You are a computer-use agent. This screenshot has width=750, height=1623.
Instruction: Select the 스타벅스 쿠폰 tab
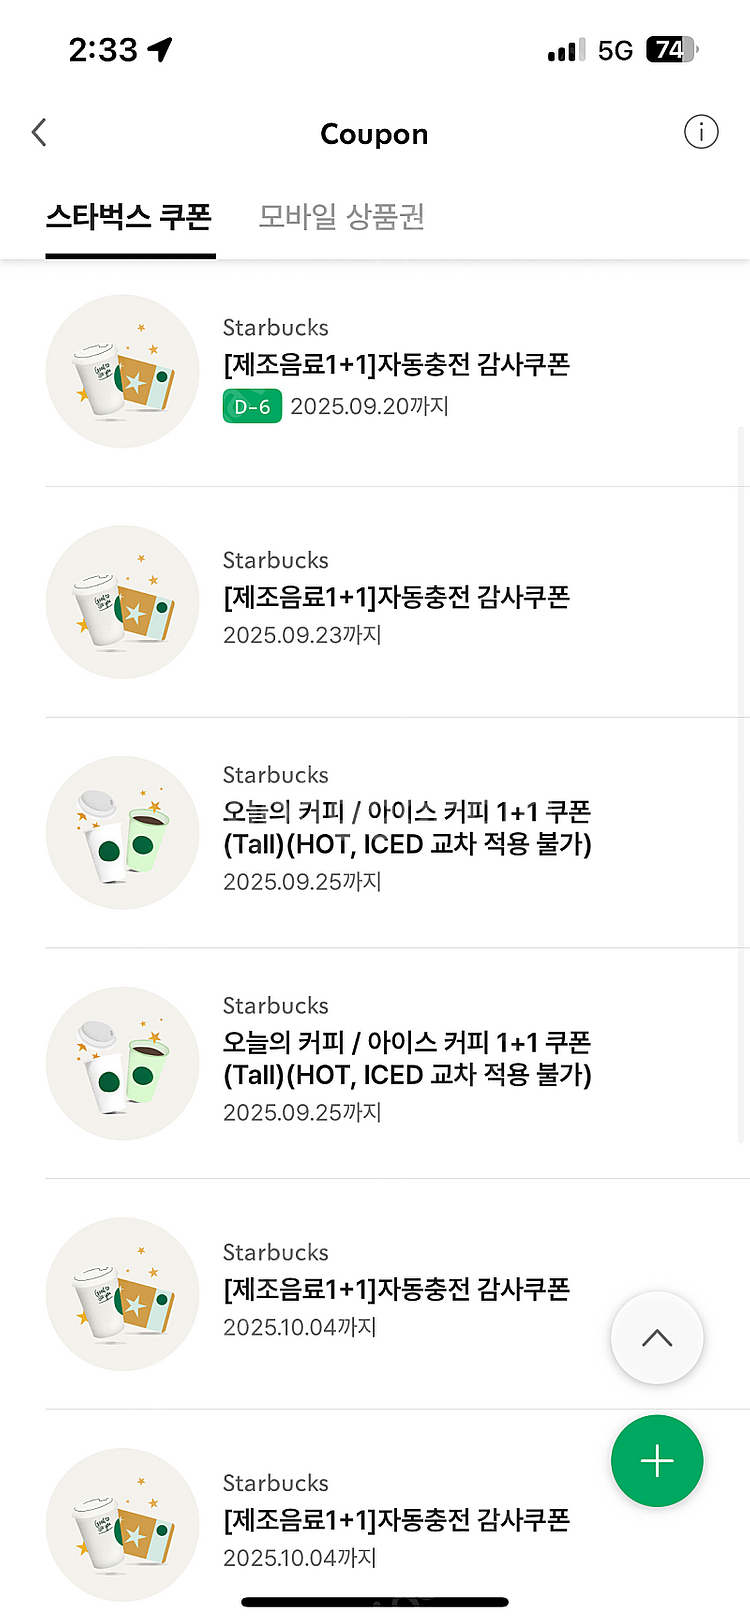(129, 216)
